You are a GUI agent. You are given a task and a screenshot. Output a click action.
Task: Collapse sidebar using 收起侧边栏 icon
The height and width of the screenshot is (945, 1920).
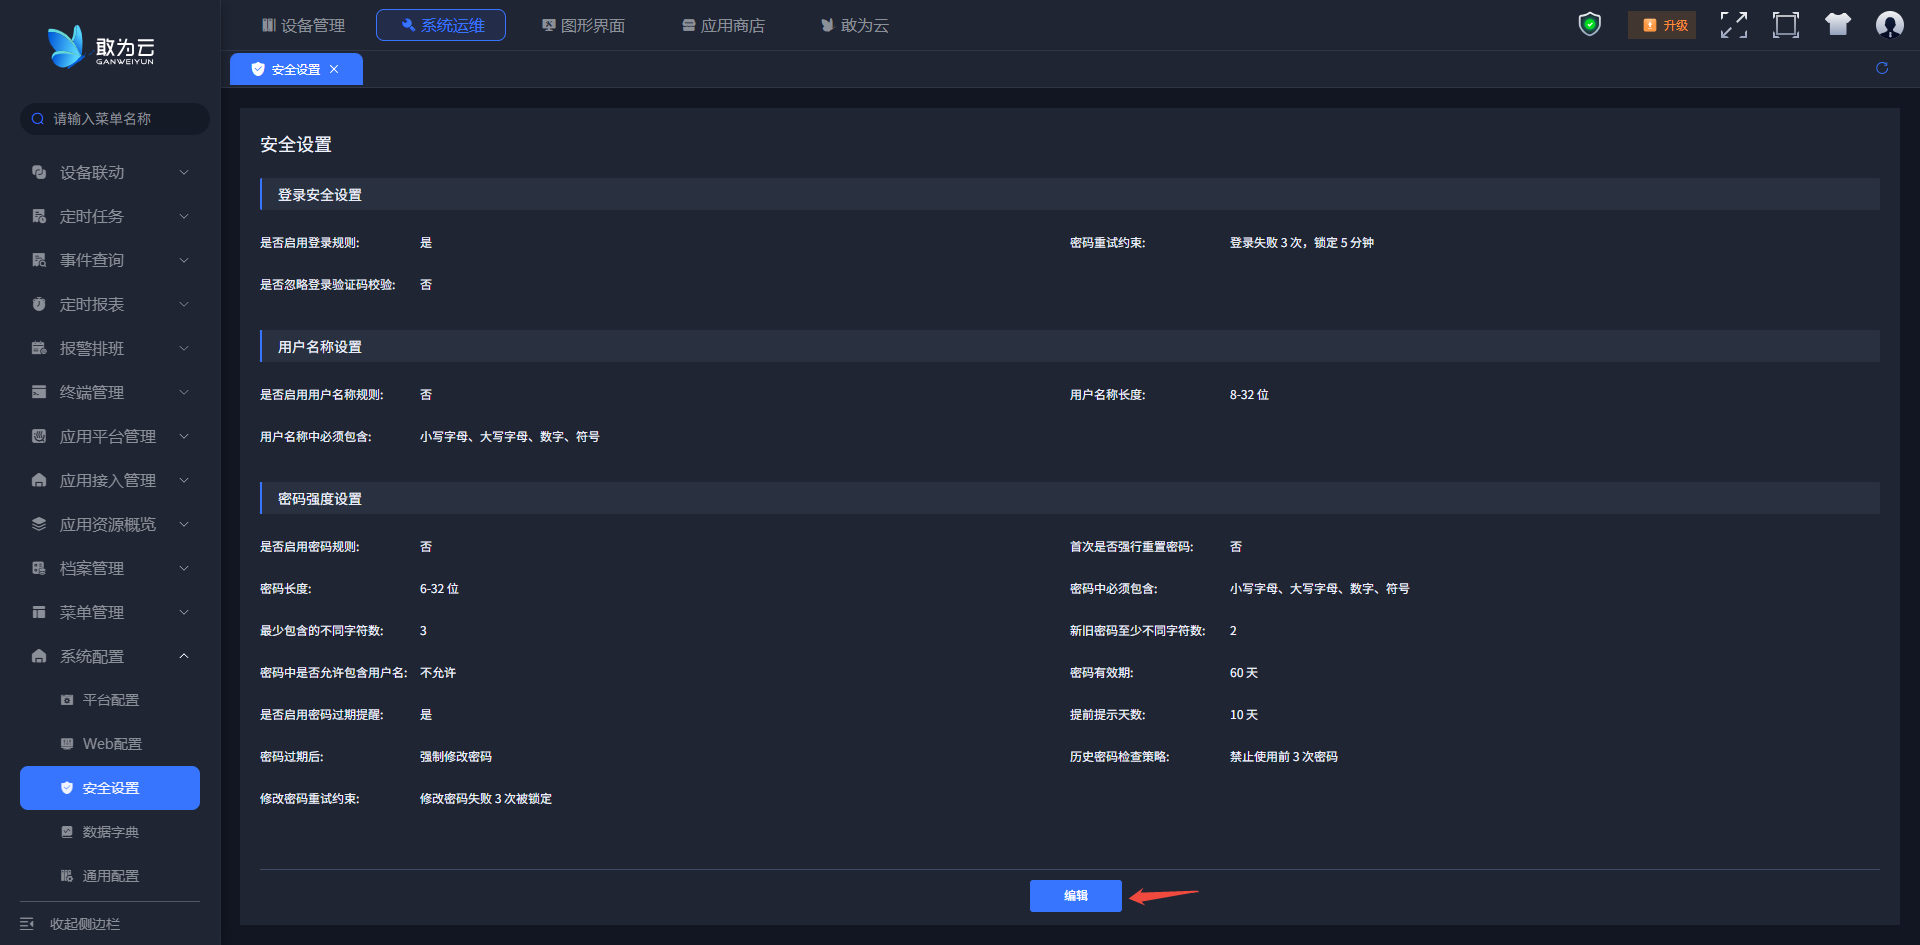pos(27,924)
